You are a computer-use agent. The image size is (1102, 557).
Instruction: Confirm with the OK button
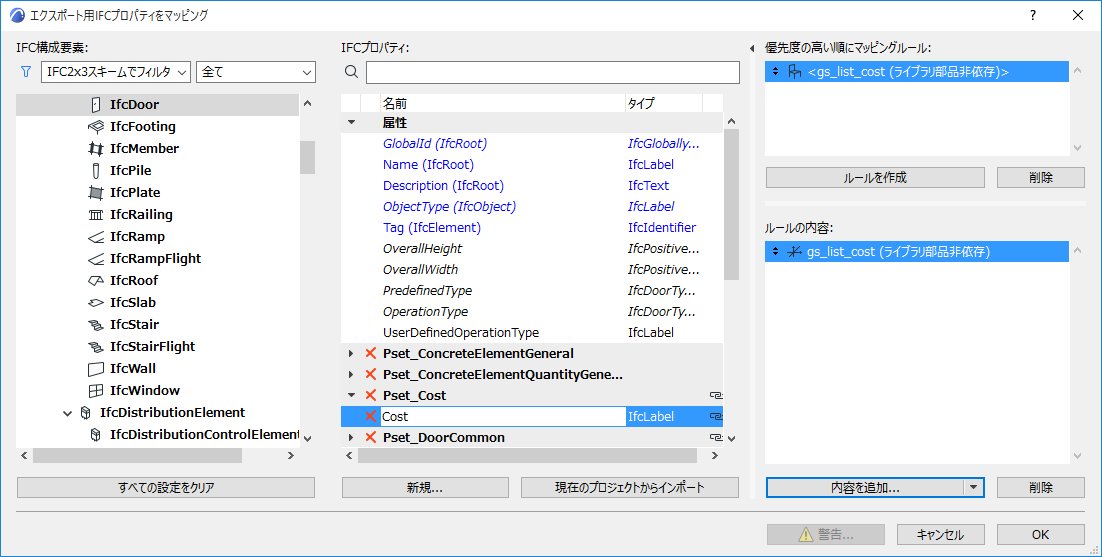click(x=1041, y=535)
